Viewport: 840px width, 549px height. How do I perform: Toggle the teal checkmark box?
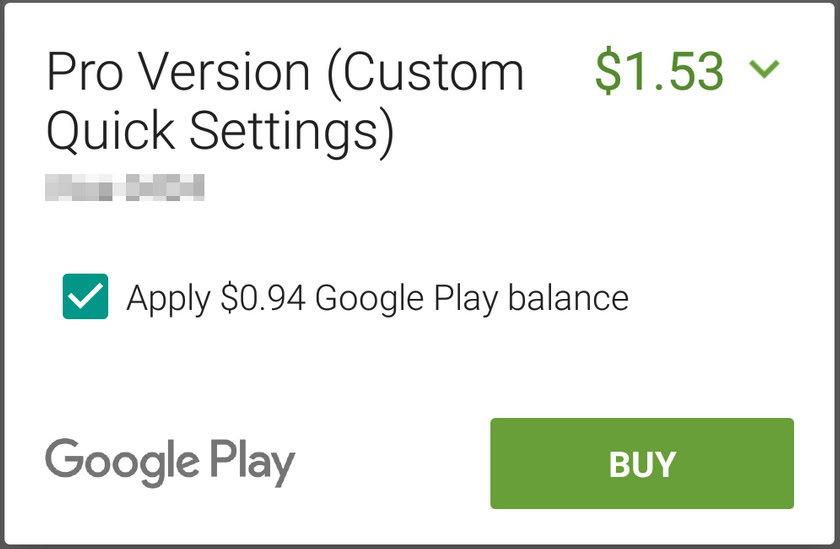85,298
